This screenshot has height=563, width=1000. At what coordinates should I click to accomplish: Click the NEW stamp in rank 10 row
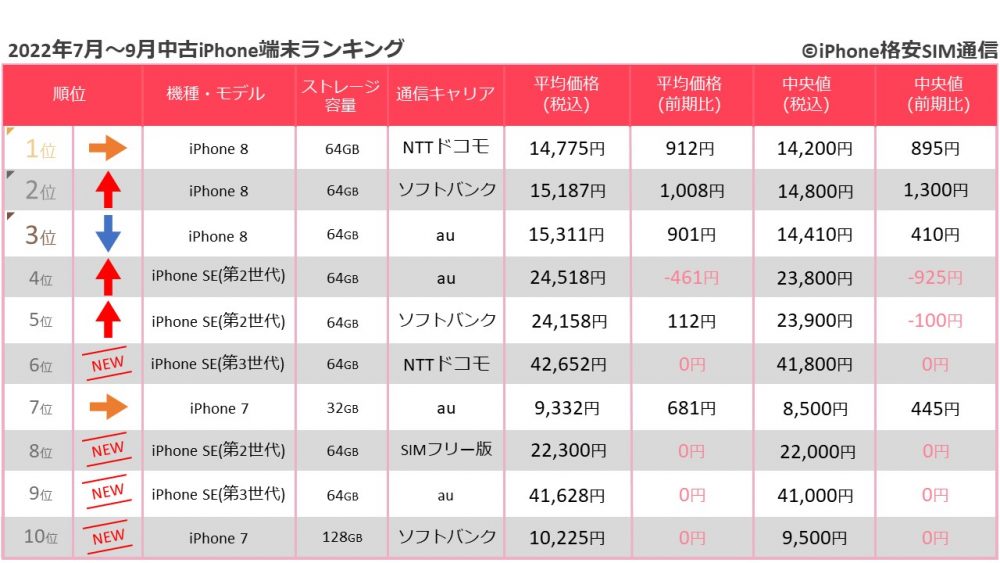[108, 537]
